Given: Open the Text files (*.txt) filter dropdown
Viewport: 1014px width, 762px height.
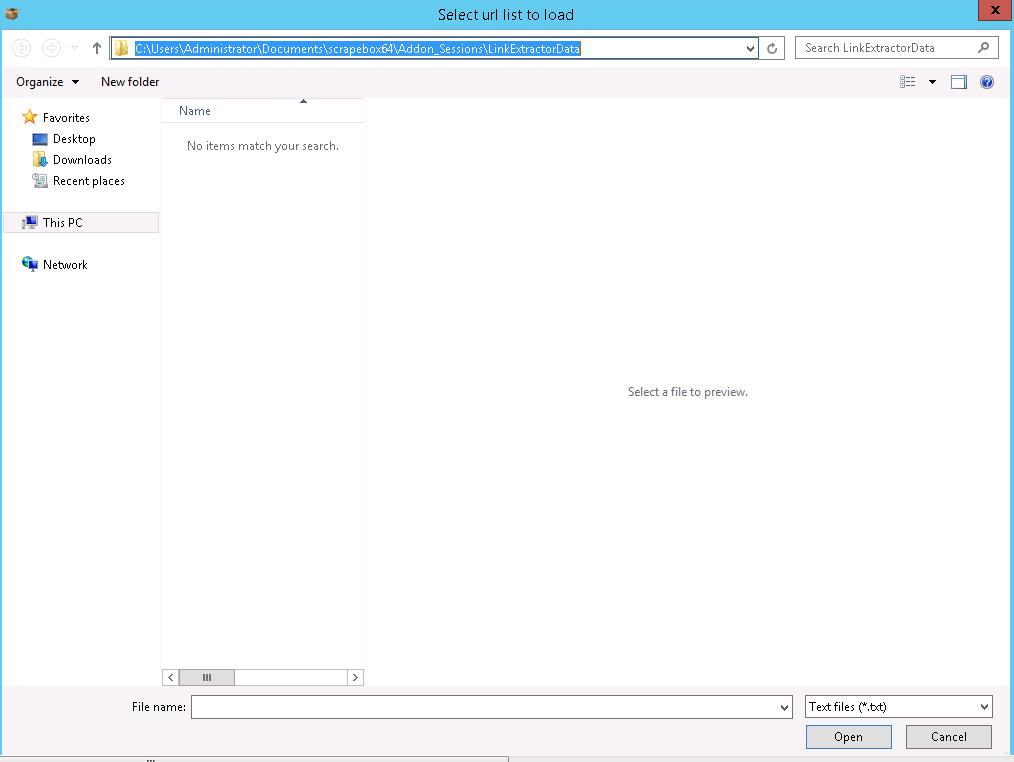Looking at the screenshot, I should [899, 707].
